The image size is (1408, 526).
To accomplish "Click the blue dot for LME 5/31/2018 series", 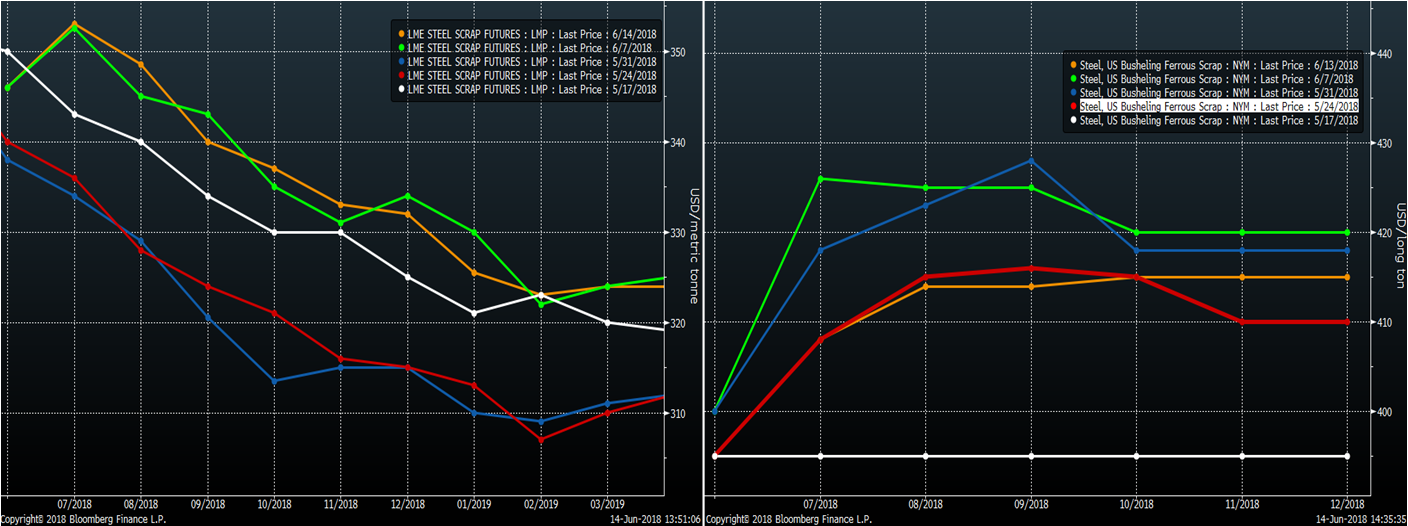I will coord(400,61).
